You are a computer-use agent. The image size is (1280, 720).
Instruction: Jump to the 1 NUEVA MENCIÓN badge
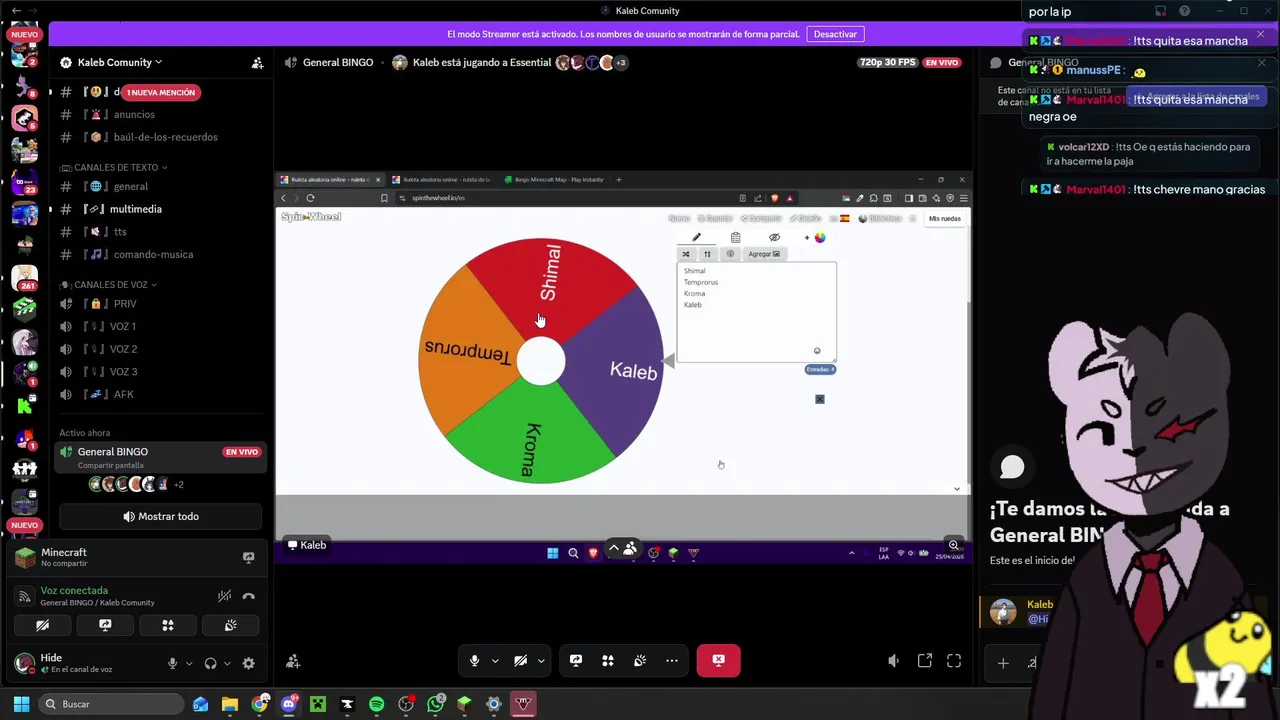(160, 92)
